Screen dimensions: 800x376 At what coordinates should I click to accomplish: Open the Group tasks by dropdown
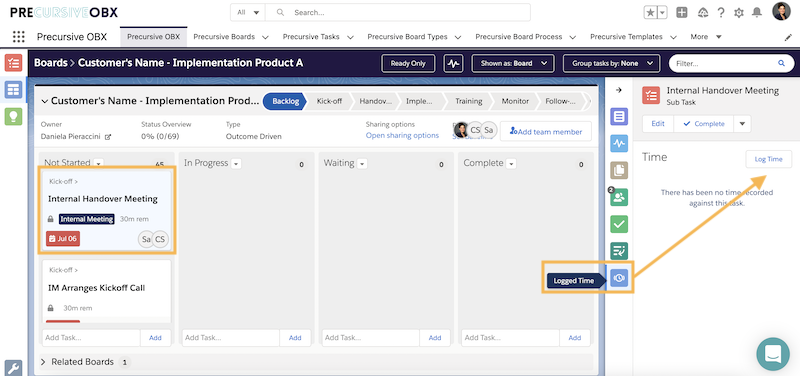(x=611, y=63)
